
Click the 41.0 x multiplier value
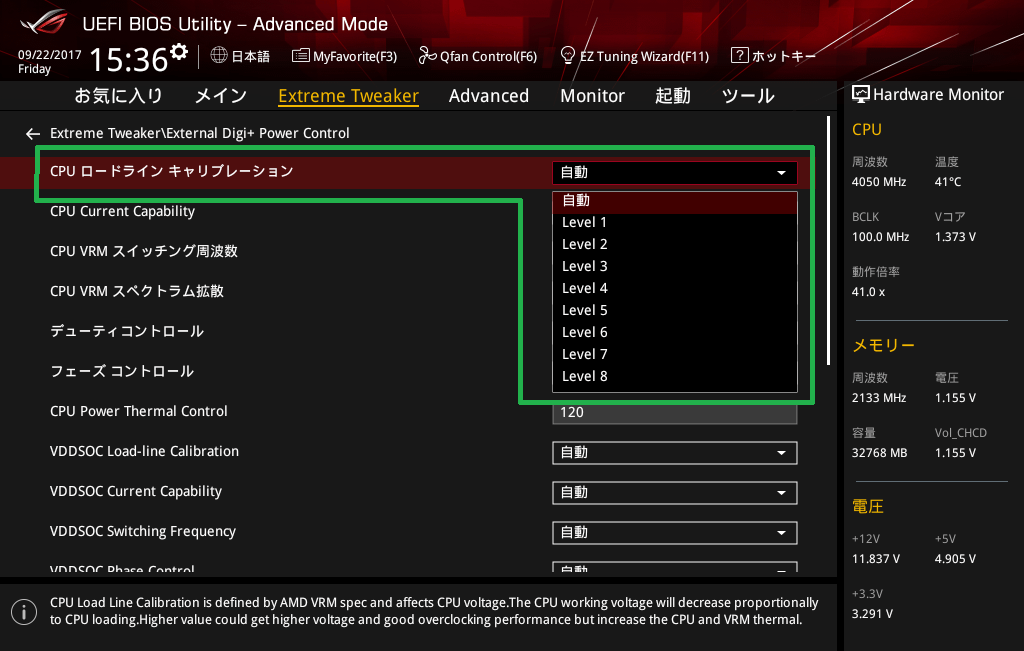coord(868,292)
